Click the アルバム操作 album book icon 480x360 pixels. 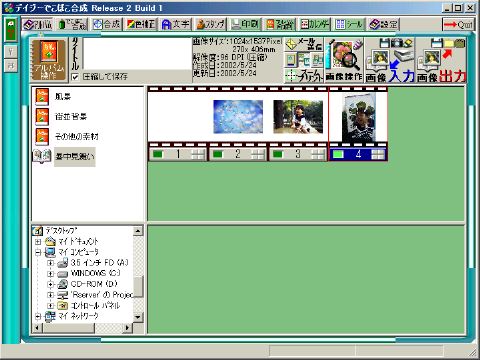pos(49,60)
